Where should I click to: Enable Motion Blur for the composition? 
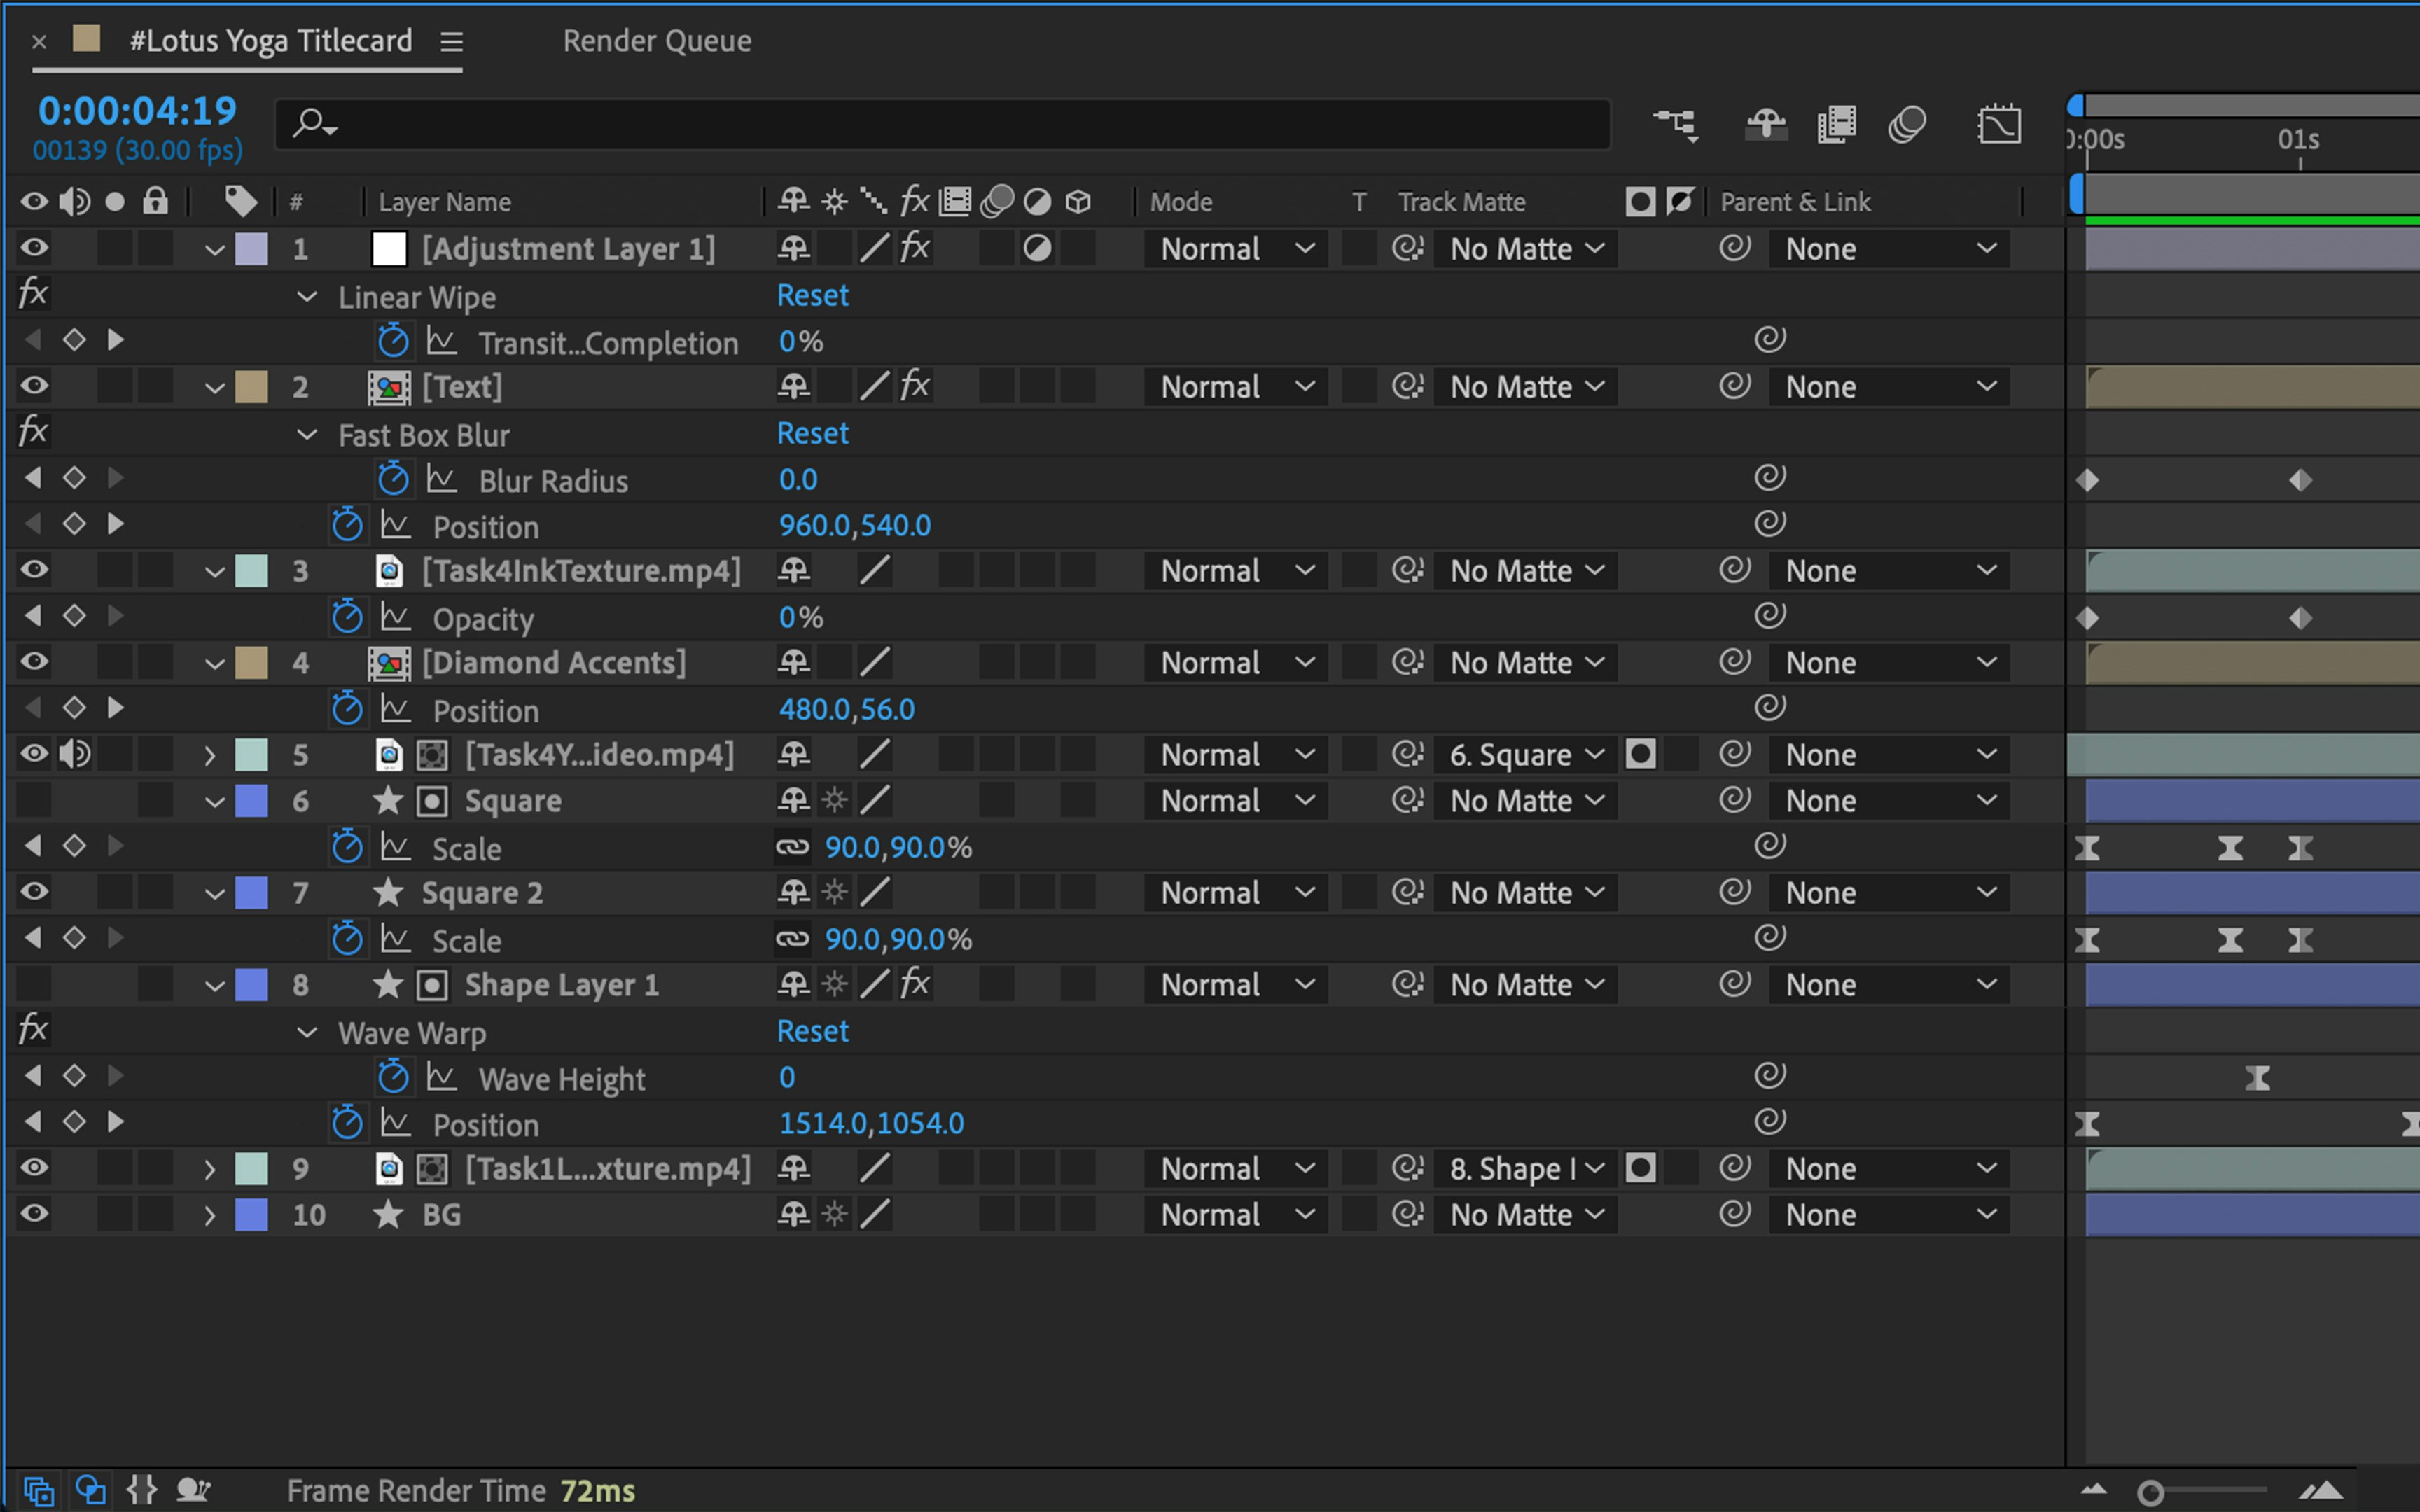(x=1906, y=123)
